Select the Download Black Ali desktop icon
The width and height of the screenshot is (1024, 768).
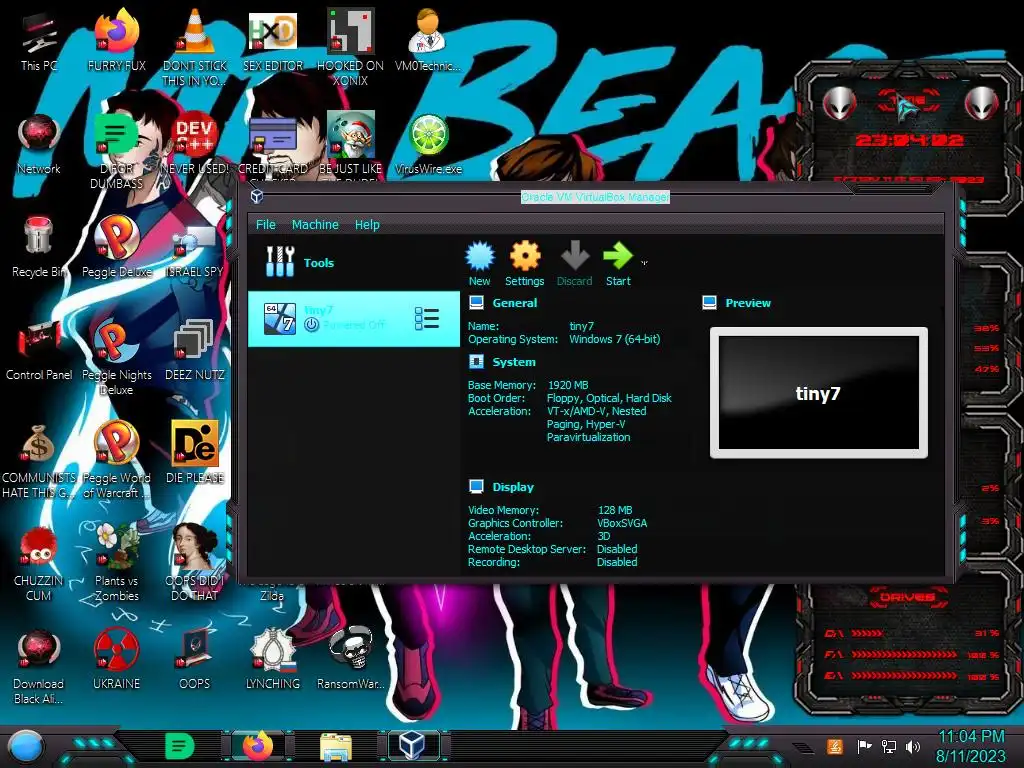[x=39, y=666]
